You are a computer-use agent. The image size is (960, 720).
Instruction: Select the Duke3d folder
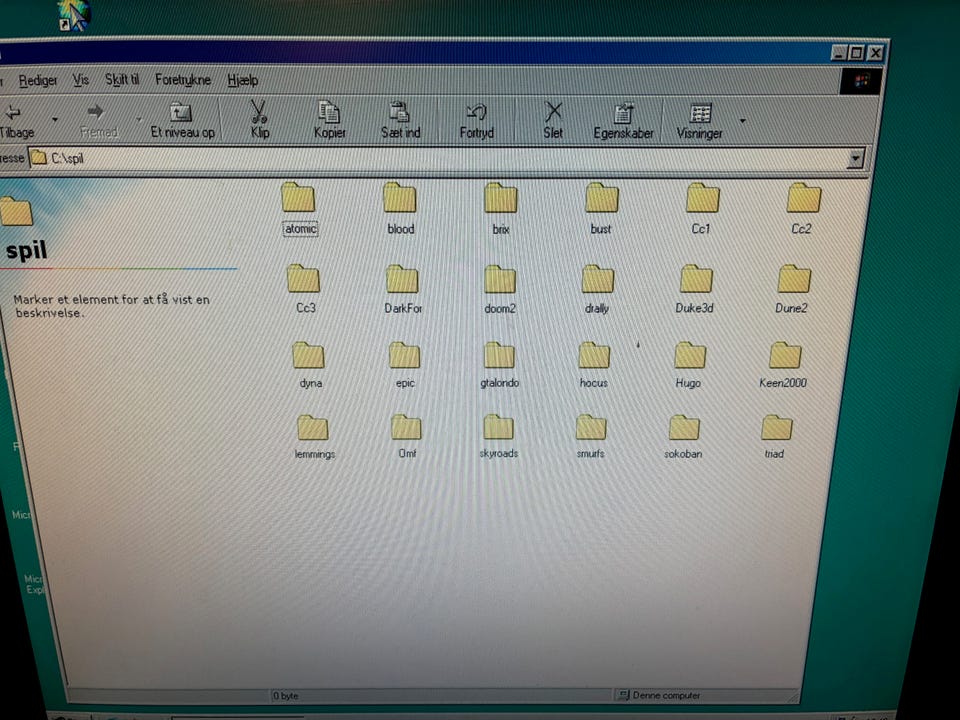(x=695, y=290)
